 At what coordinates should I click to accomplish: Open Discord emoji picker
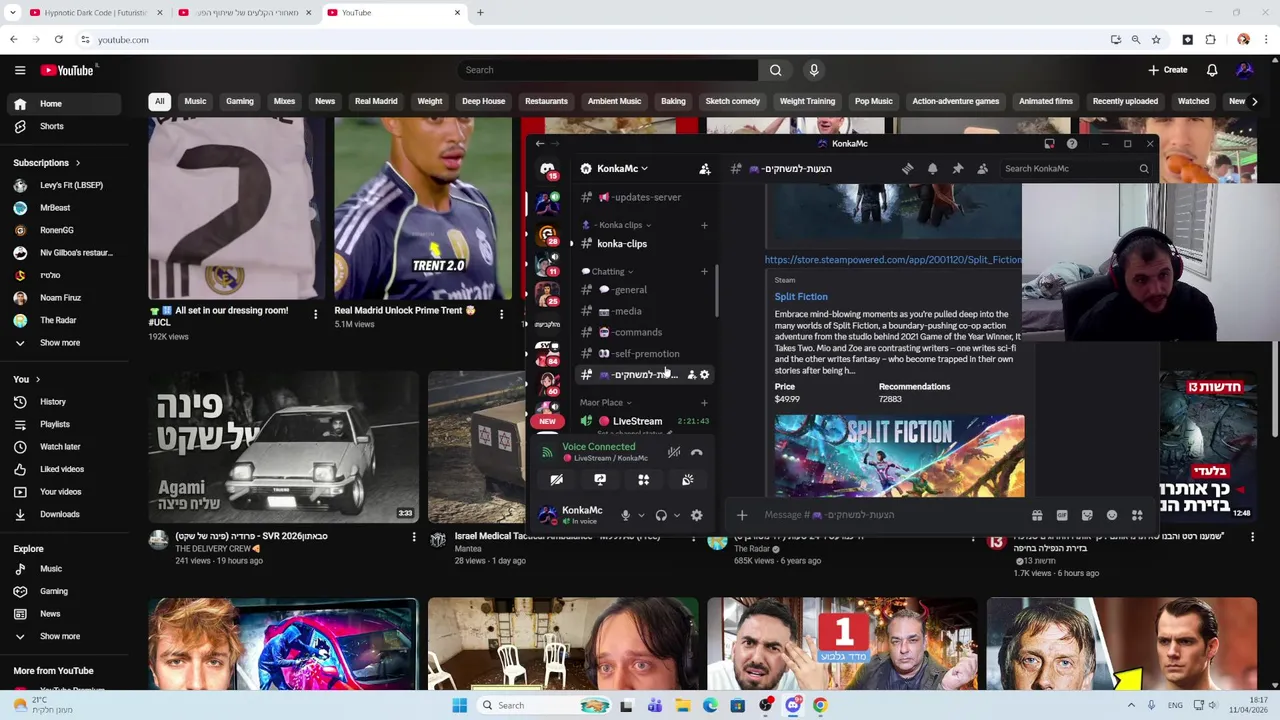click(1112, 515)
